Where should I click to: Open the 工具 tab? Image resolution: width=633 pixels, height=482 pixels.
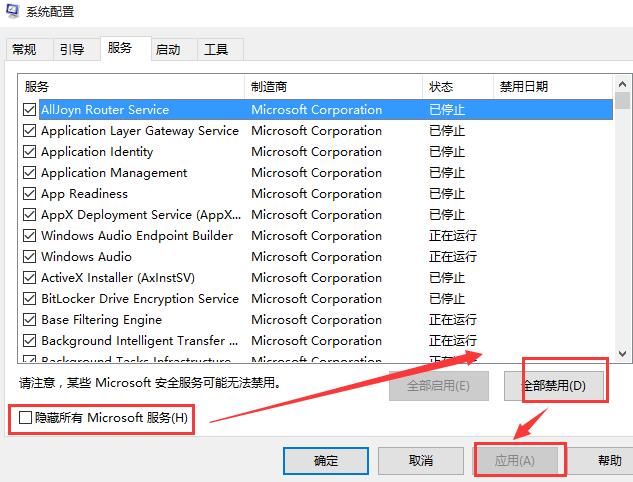[220, 50]
